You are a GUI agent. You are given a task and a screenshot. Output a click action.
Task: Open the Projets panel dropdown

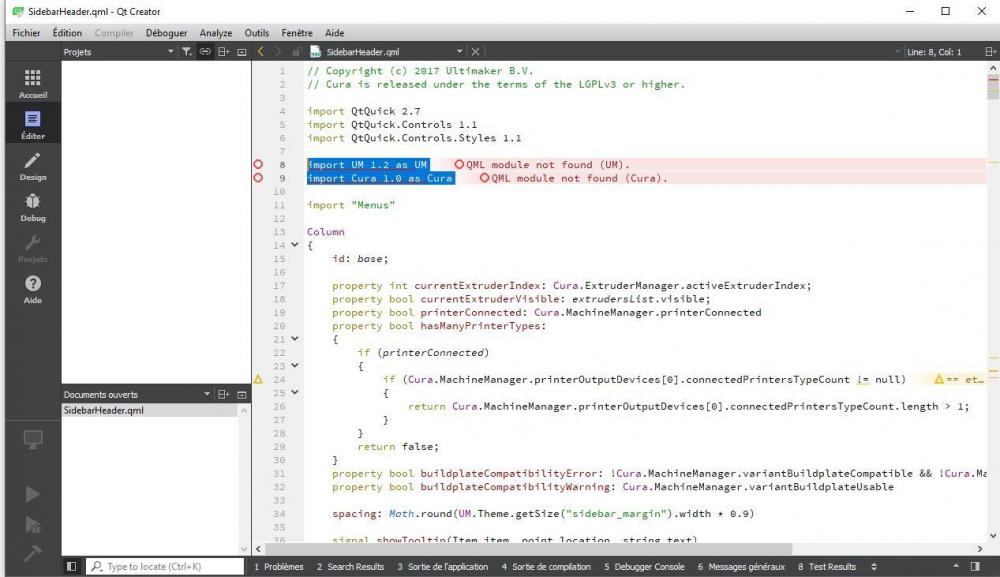tap(170, 52)
